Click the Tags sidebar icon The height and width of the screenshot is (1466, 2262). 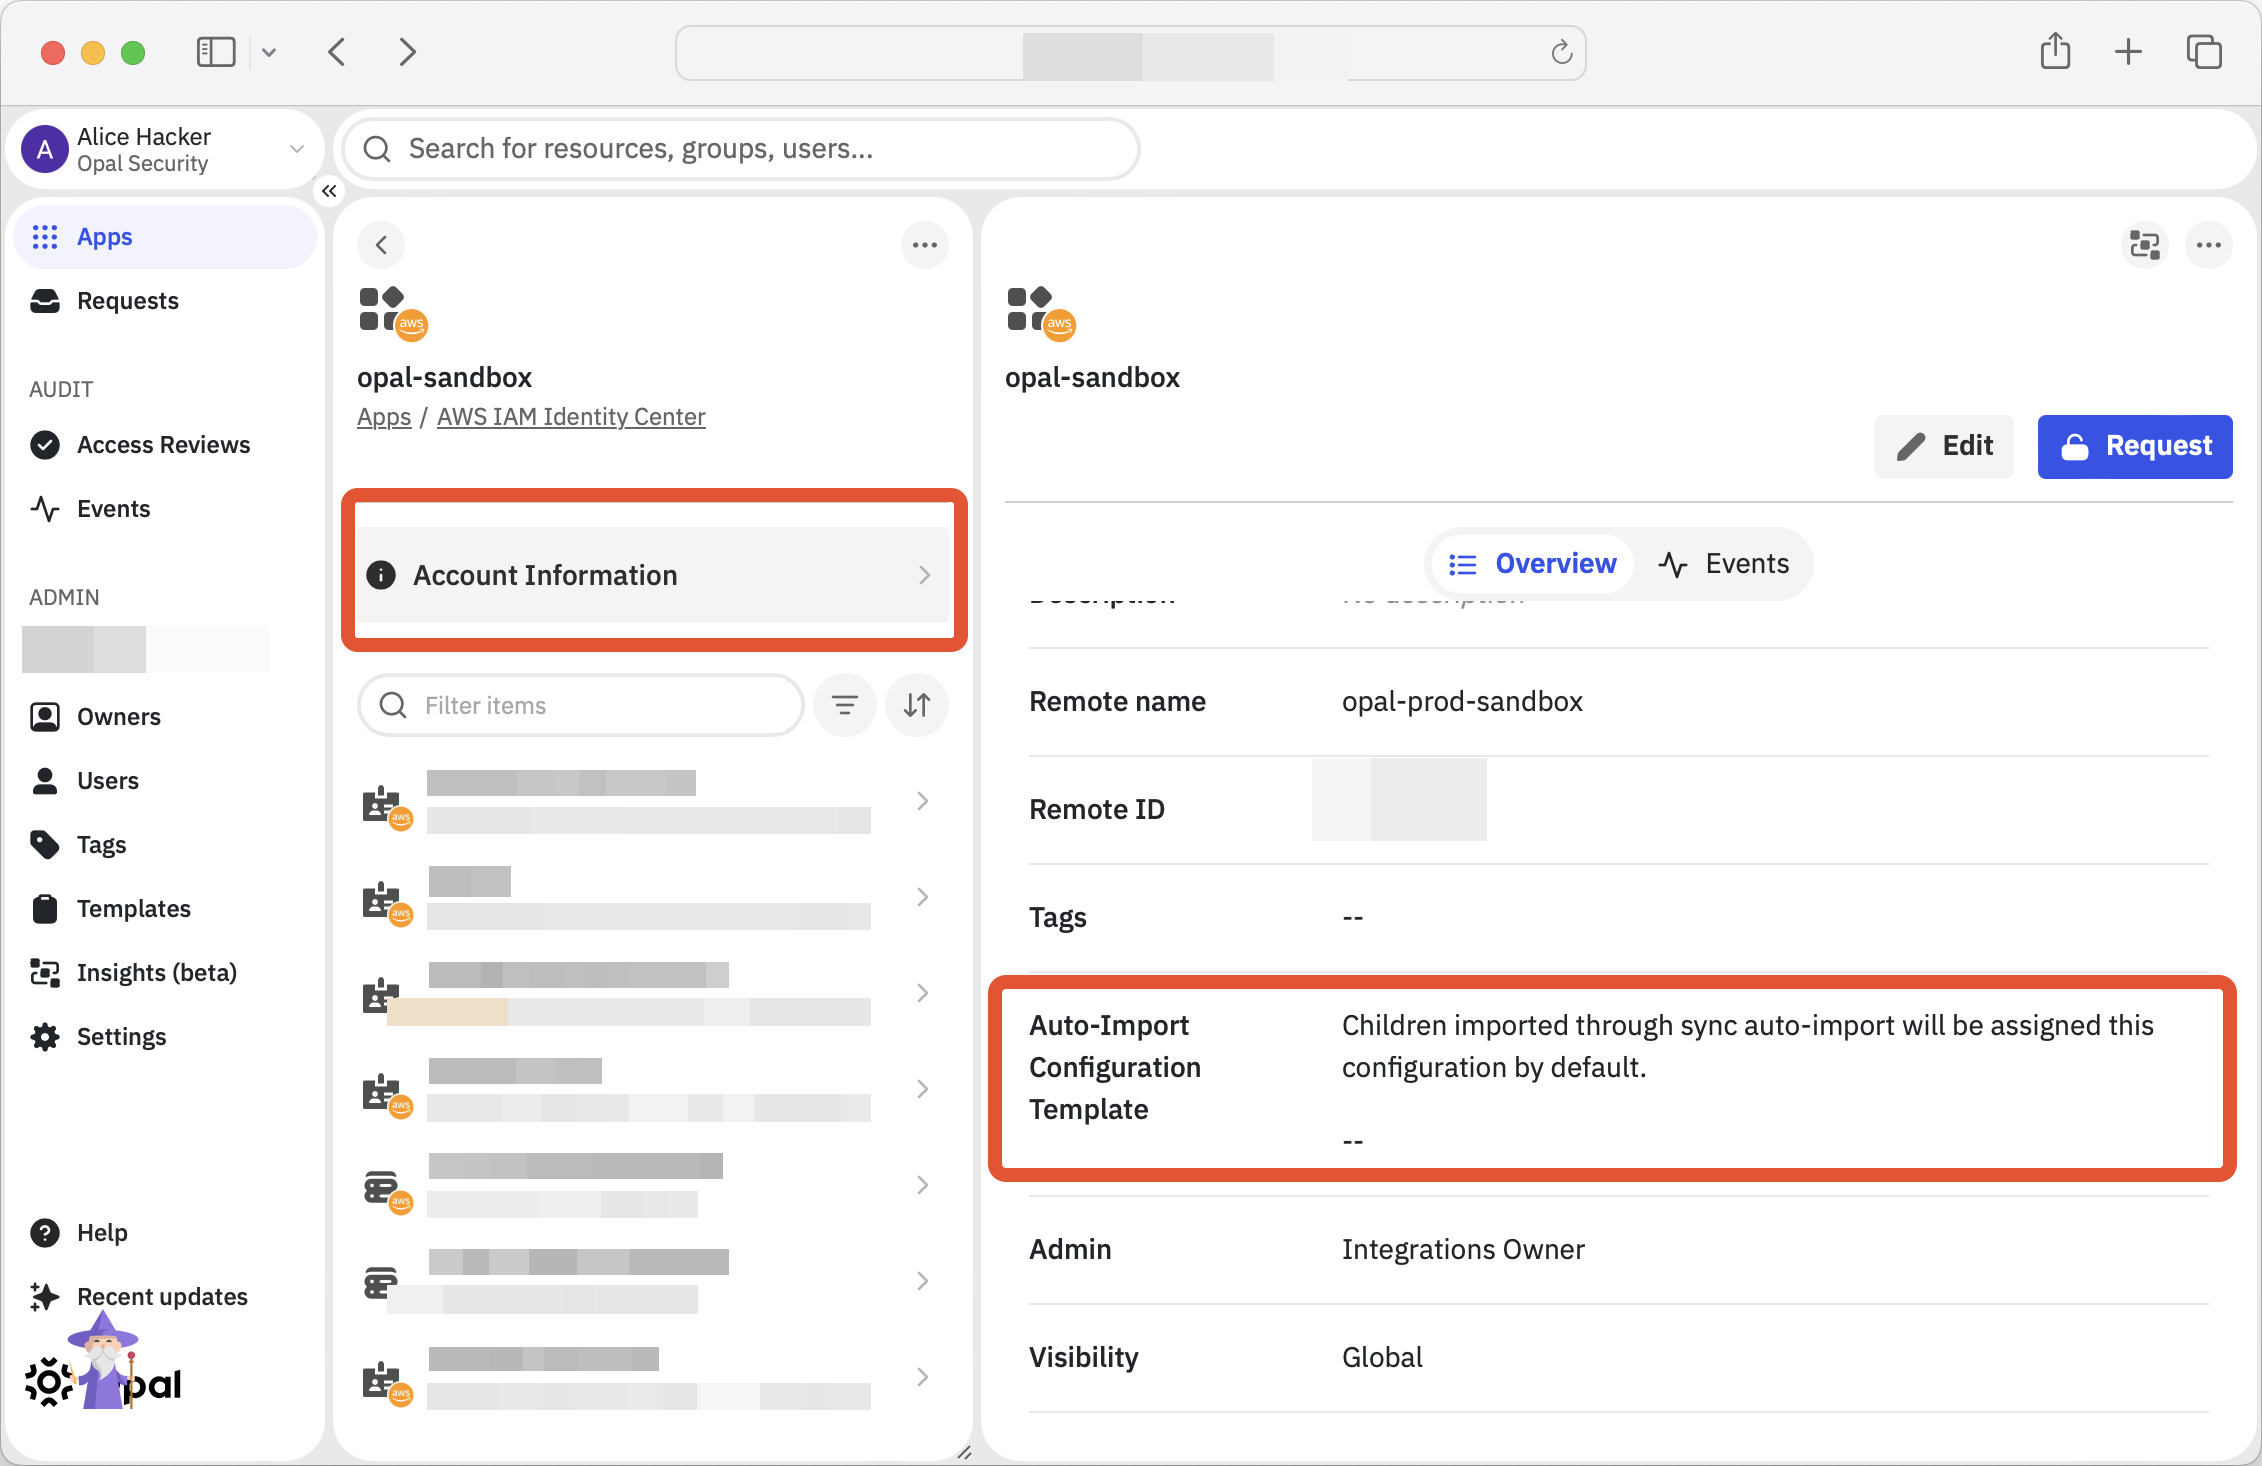45,845
